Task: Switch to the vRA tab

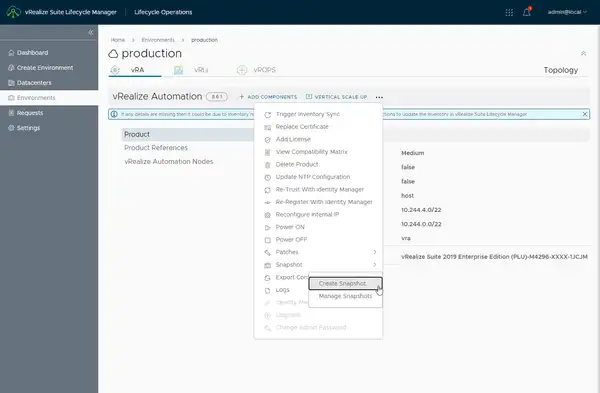Action: (135, 70)
